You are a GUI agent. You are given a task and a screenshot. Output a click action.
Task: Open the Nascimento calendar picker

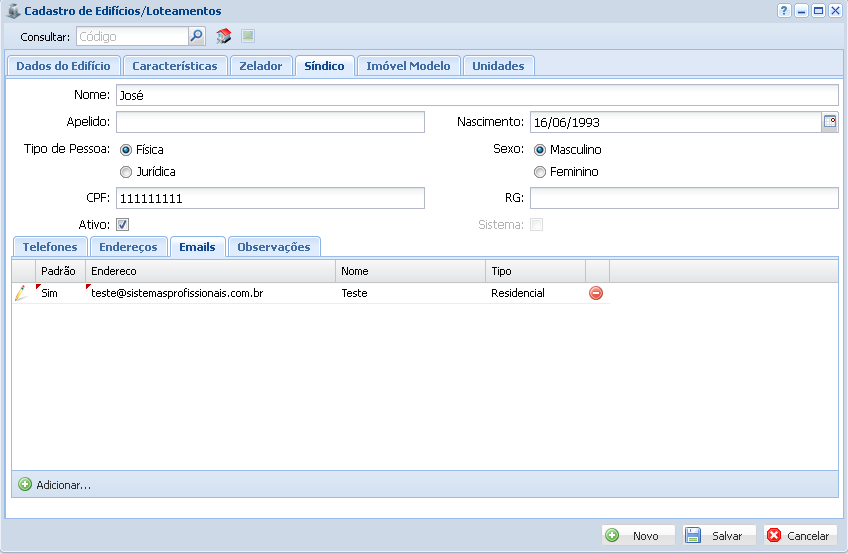[x=829, y=122]
